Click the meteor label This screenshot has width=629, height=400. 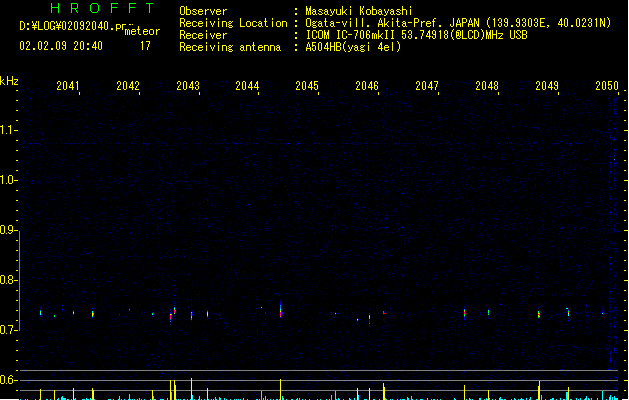click(142, 31)
